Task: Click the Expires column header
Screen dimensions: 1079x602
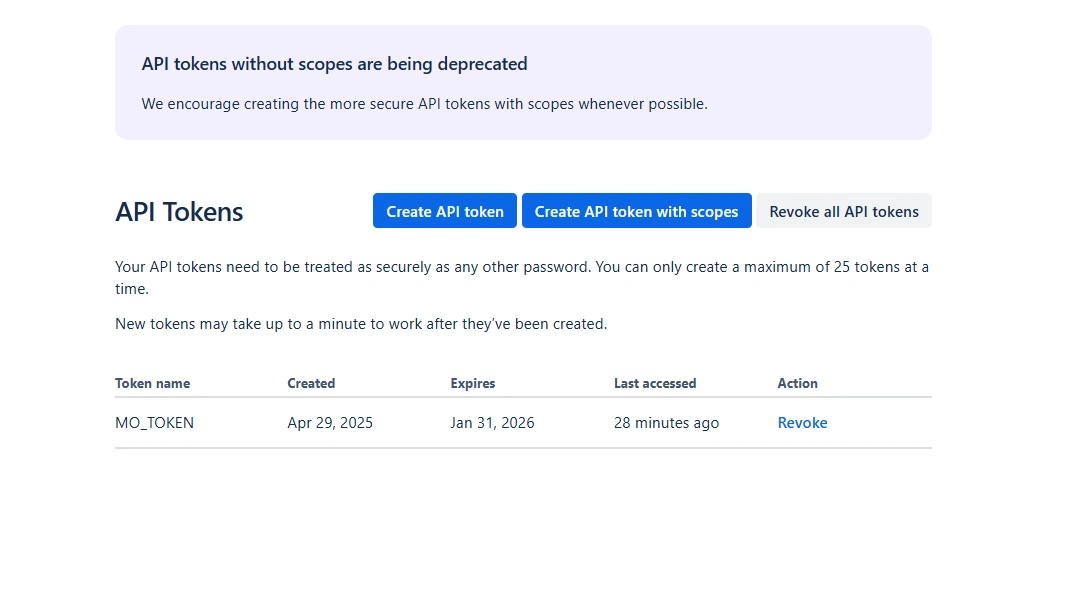Action: 472,383
